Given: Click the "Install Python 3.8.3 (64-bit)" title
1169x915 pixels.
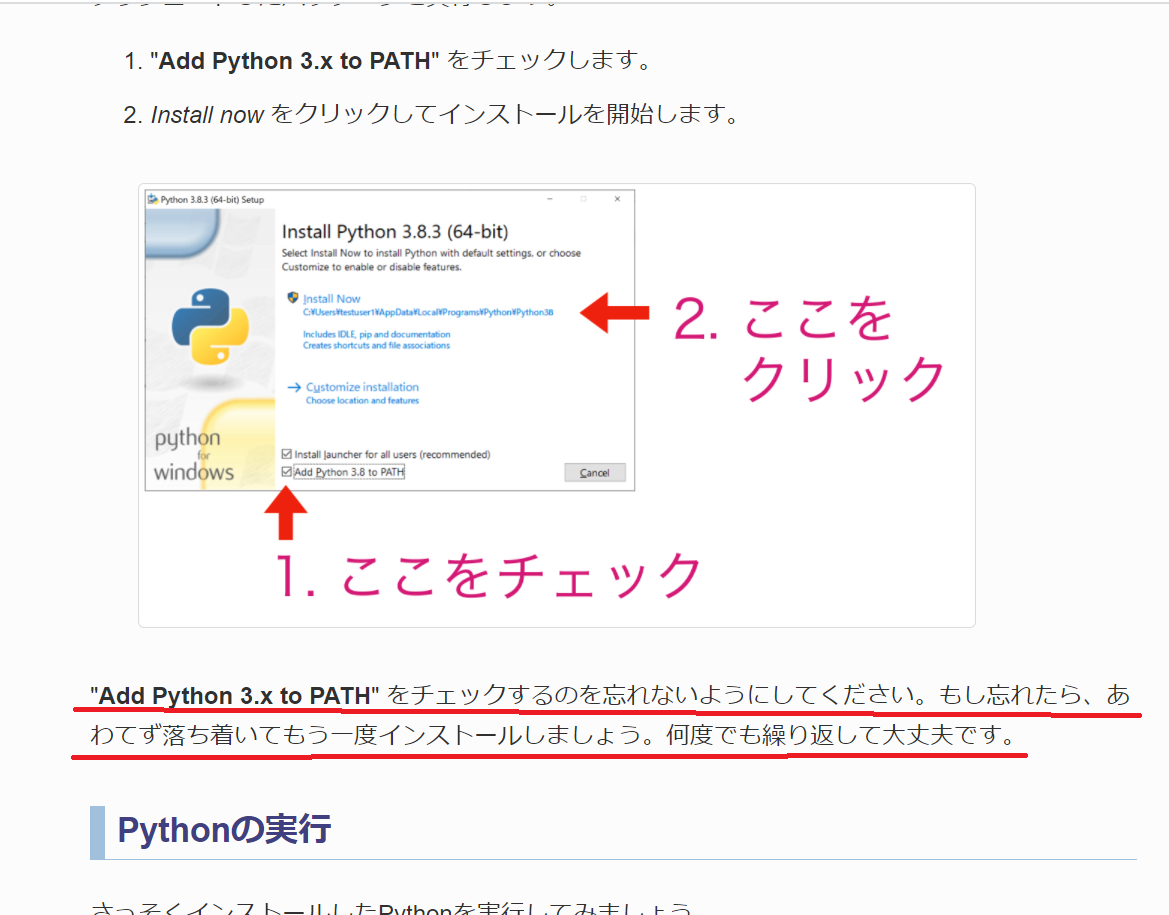Looking at the screenshot, I should pos(395,232).
